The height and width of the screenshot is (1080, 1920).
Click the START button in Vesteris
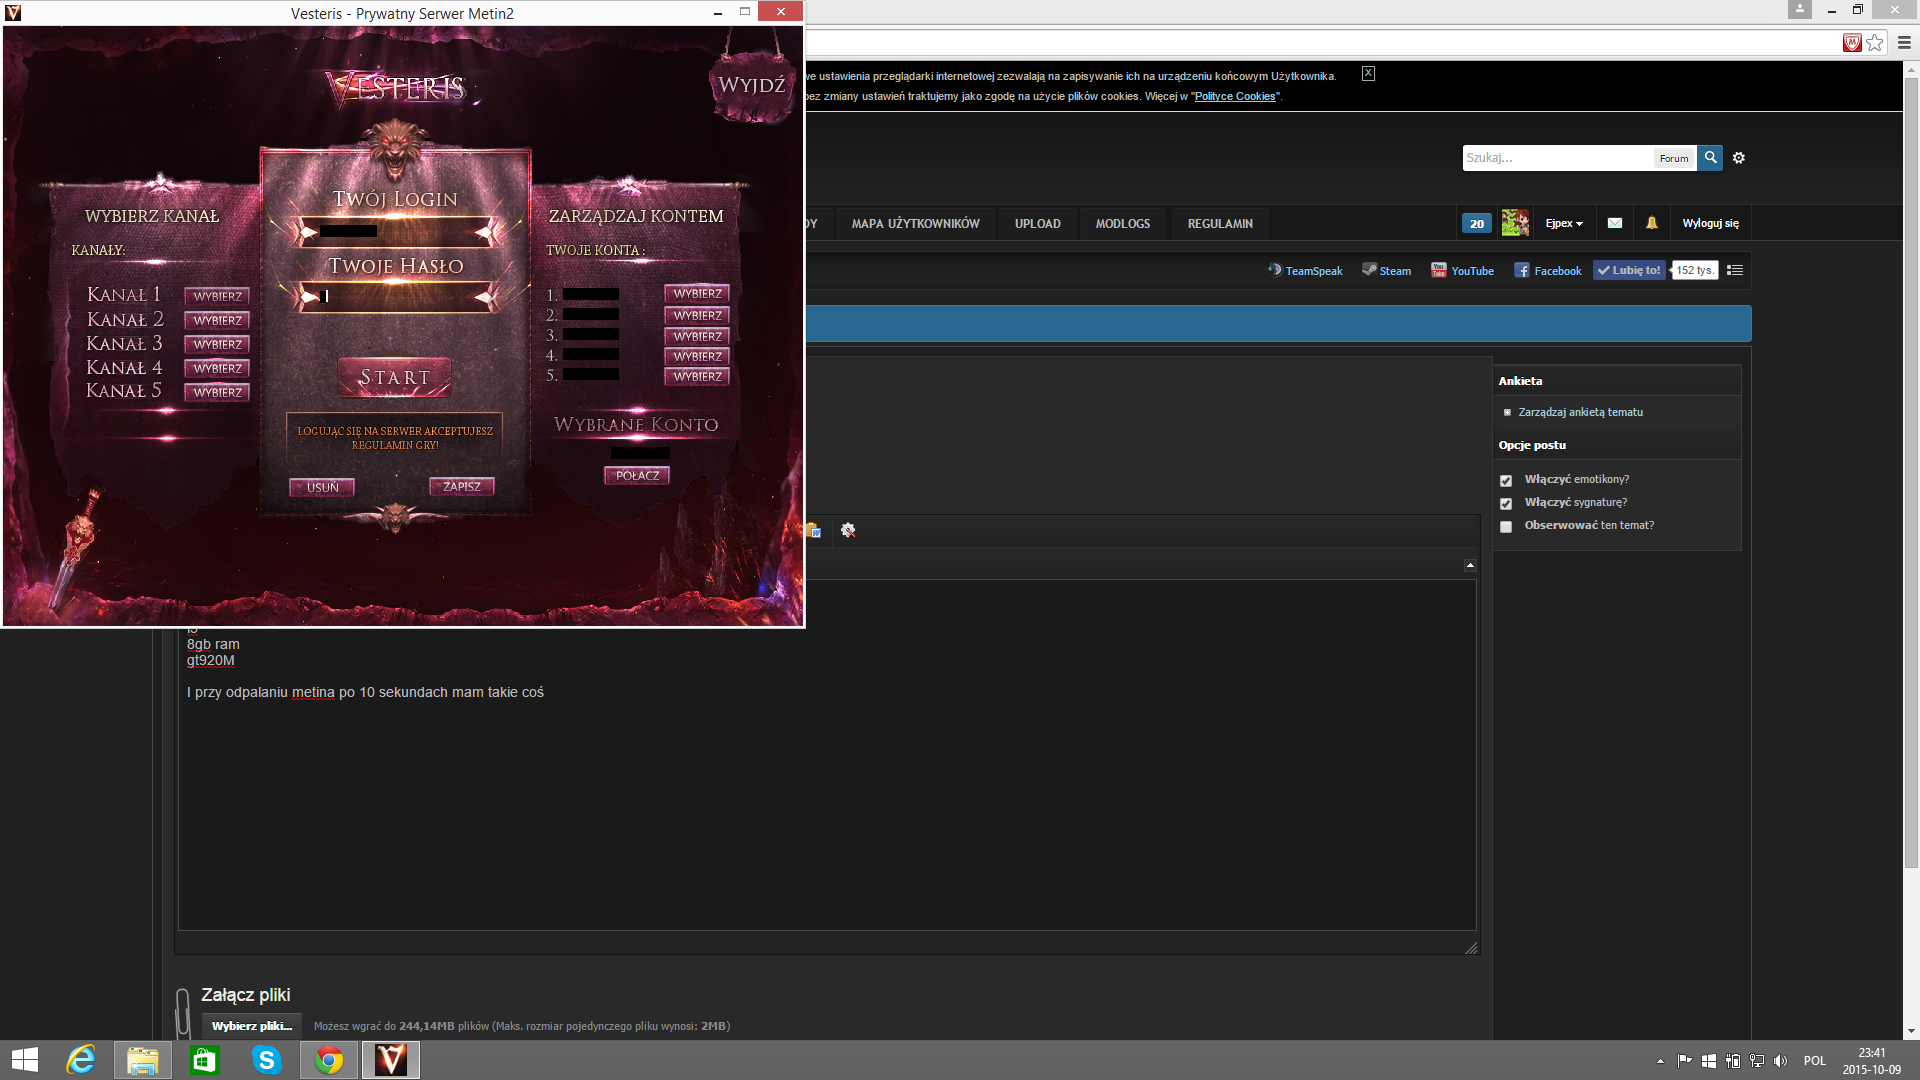pyautogui.click(x=394, y=377)
